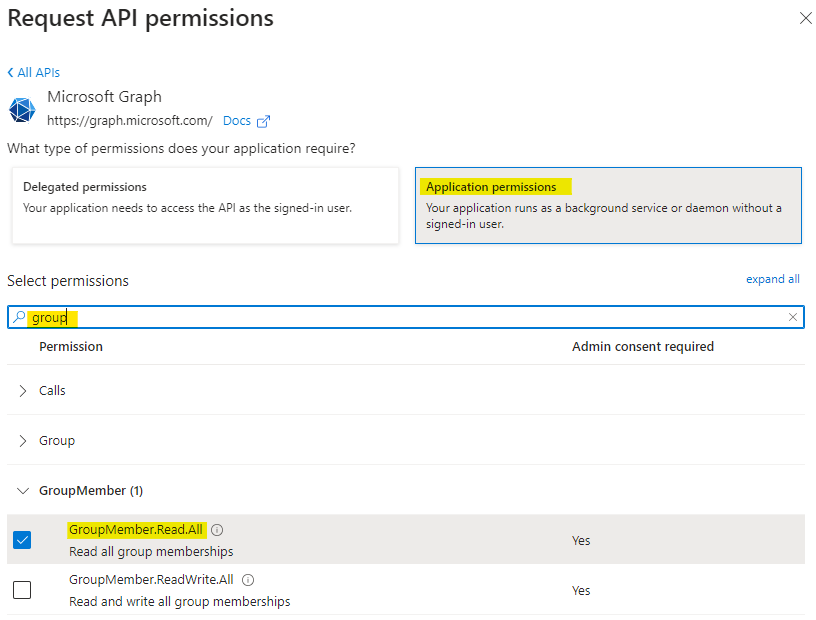Image resolution: width=816 pixels, height=620 pixels.
Task: Click the Permission column header
Action: (x=71, y=347)
